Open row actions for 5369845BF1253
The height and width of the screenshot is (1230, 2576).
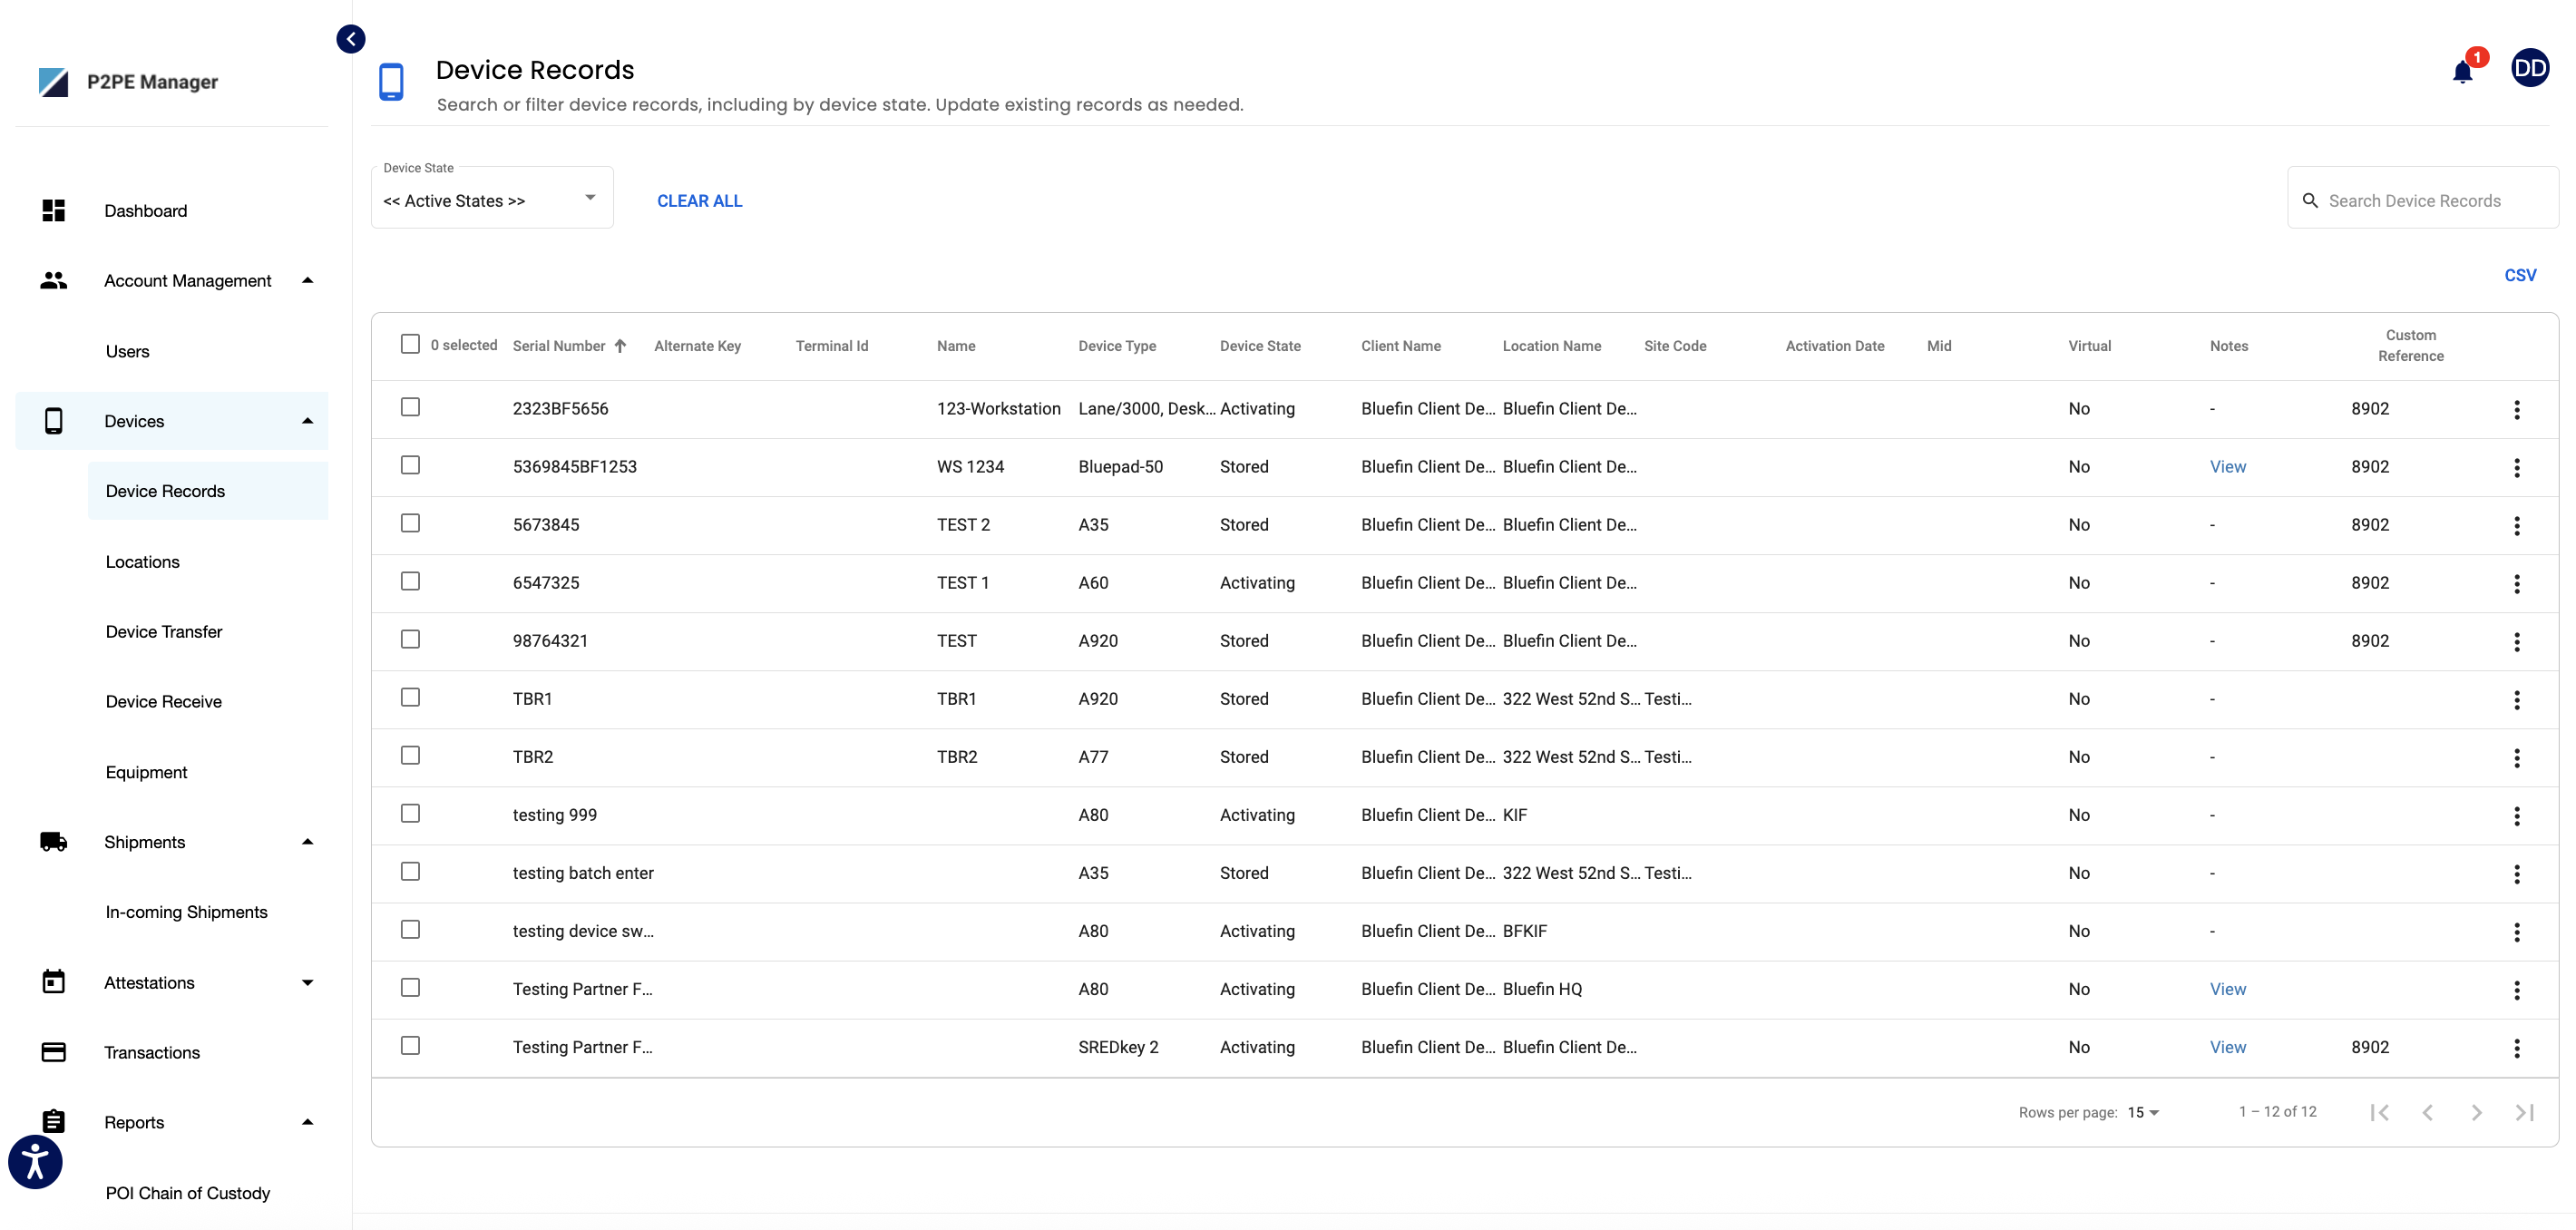(2517, 467)
